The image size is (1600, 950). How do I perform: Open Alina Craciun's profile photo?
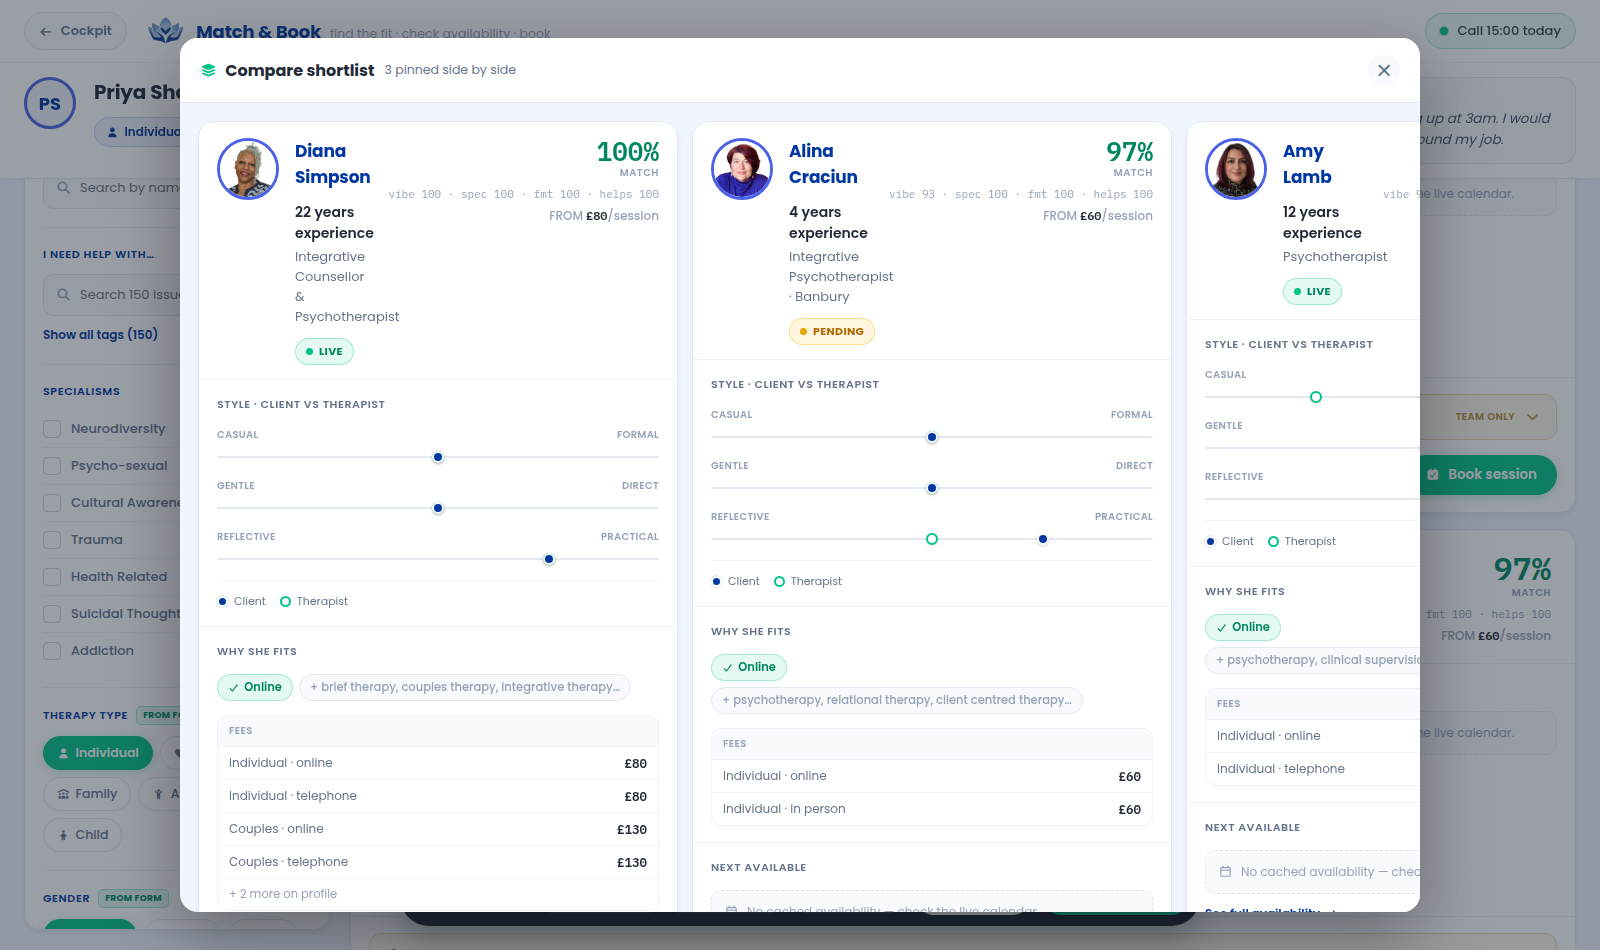point(742,169)
